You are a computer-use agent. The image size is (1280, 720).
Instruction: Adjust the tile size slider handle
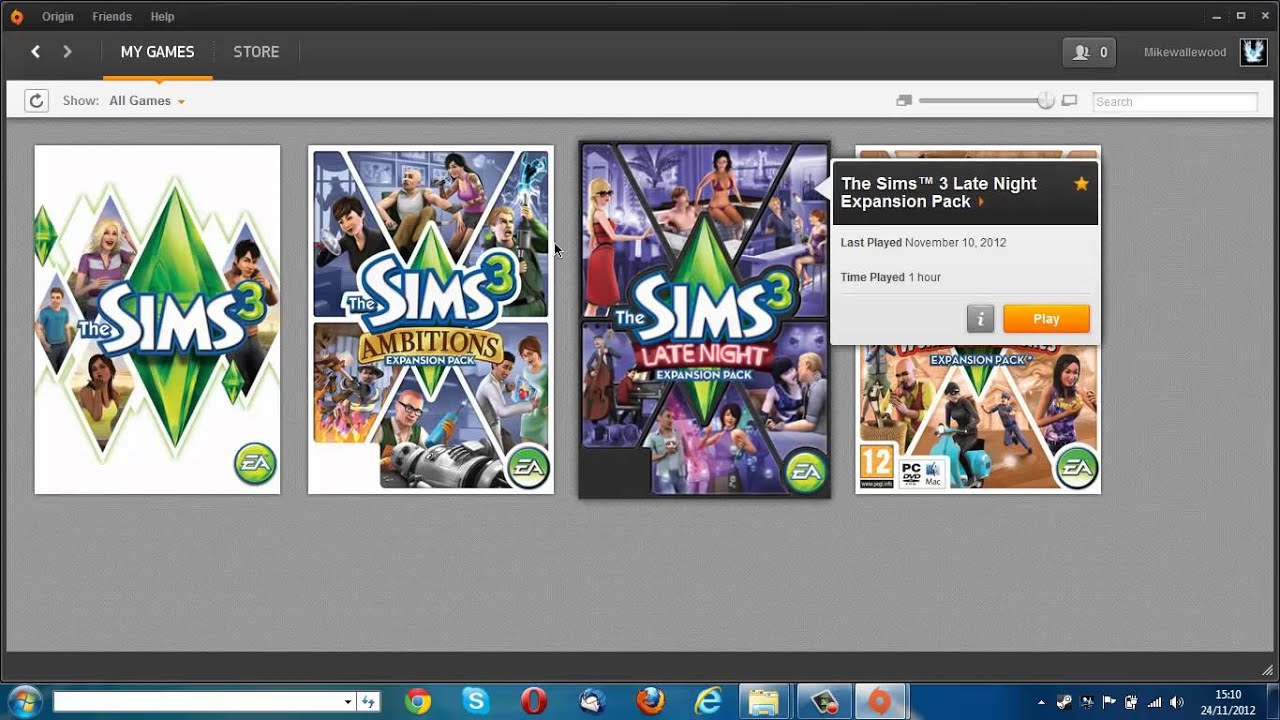[x=1045, y=101]
